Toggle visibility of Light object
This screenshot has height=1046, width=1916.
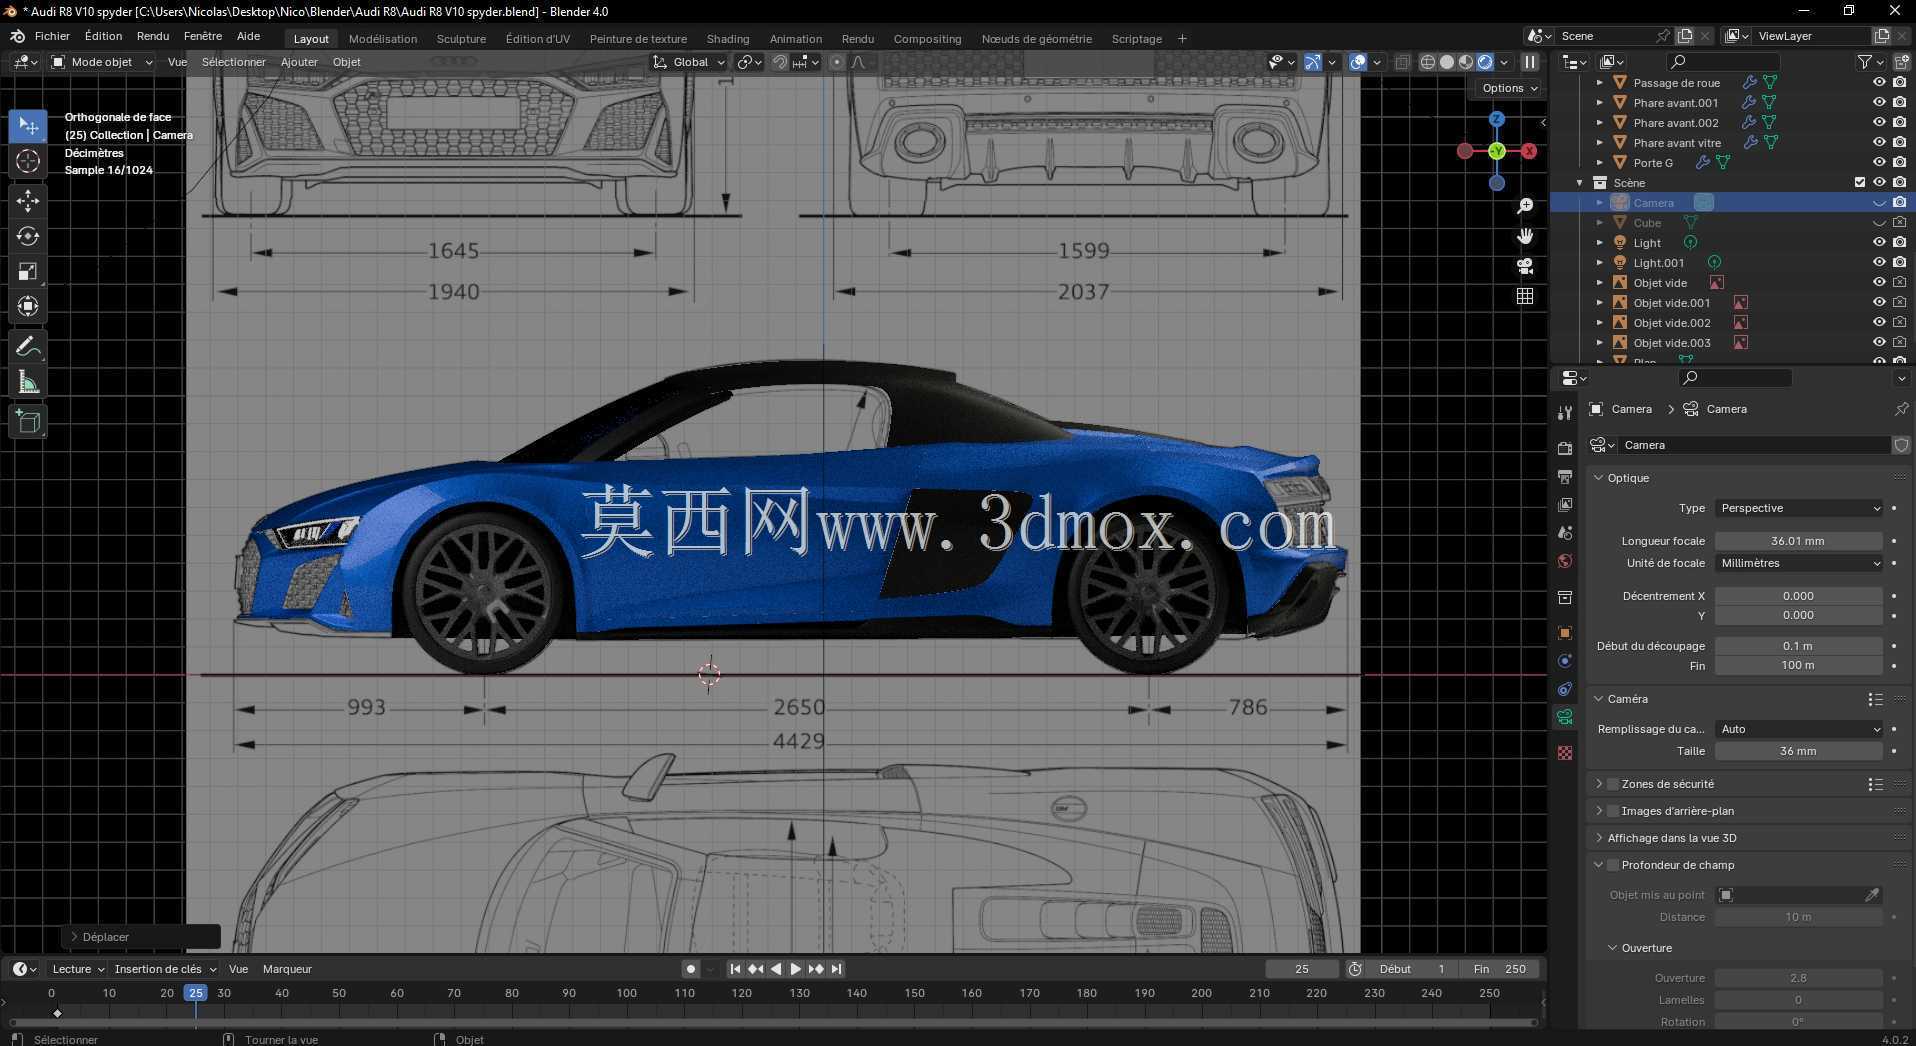[1879, 243]
